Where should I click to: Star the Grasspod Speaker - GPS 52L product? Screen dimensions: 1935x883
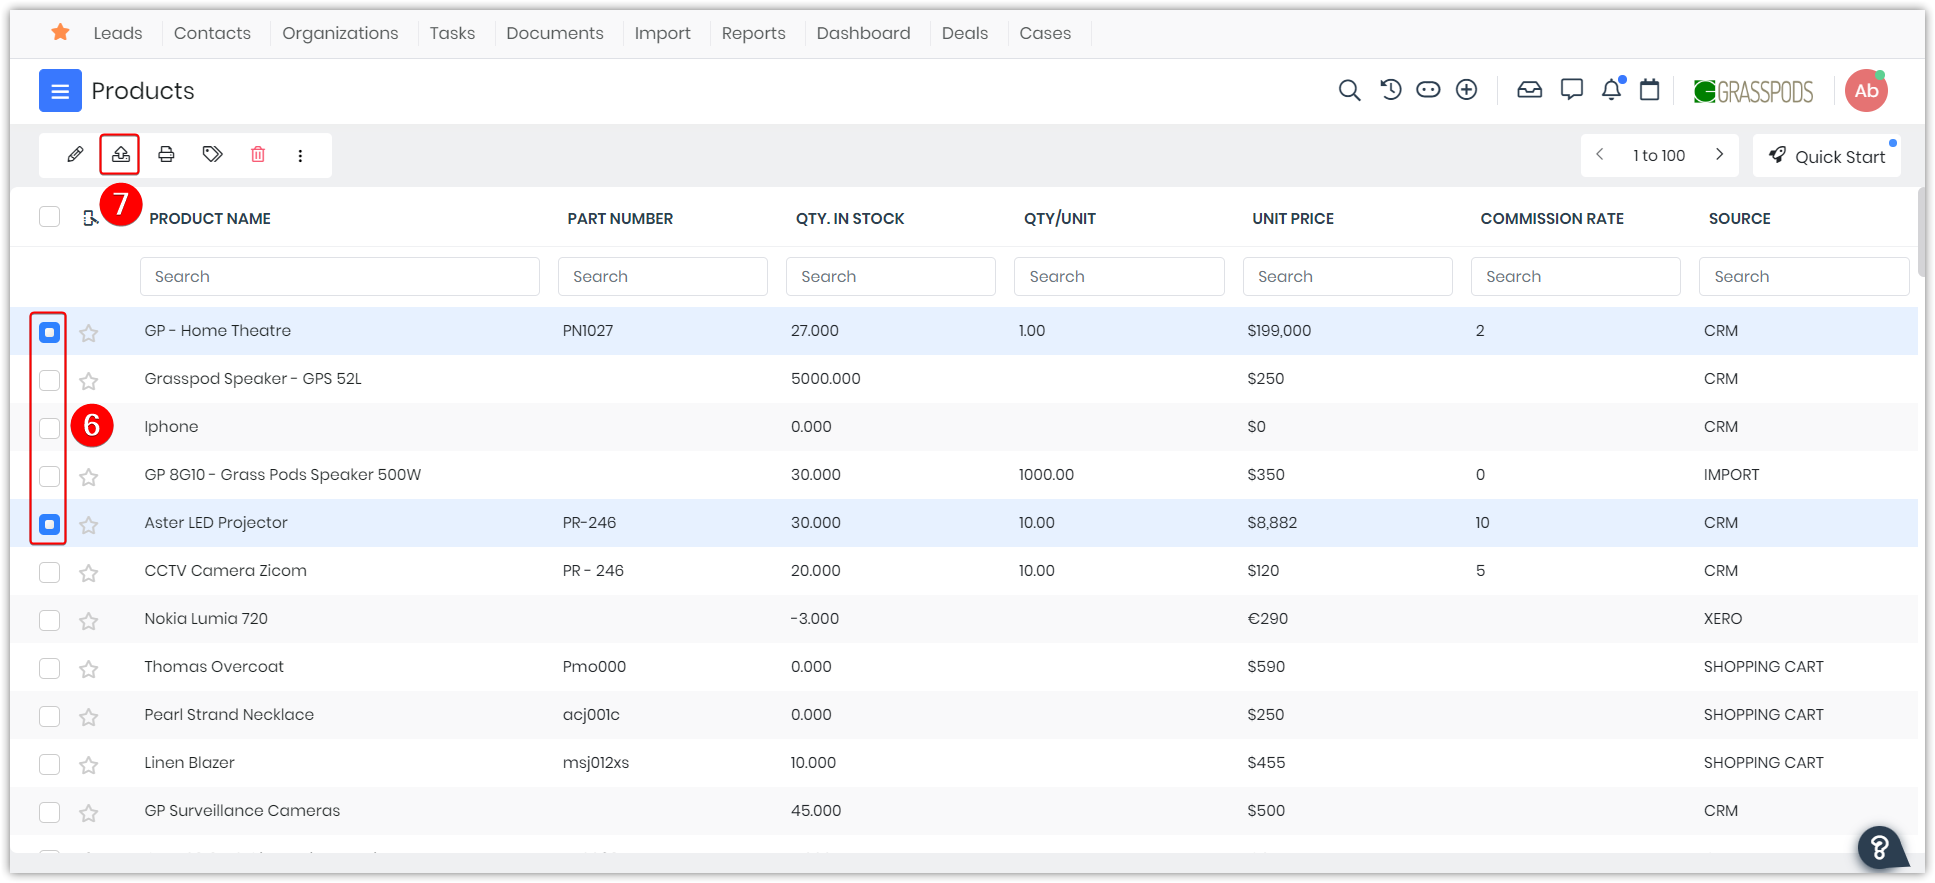tap(89, 381)
